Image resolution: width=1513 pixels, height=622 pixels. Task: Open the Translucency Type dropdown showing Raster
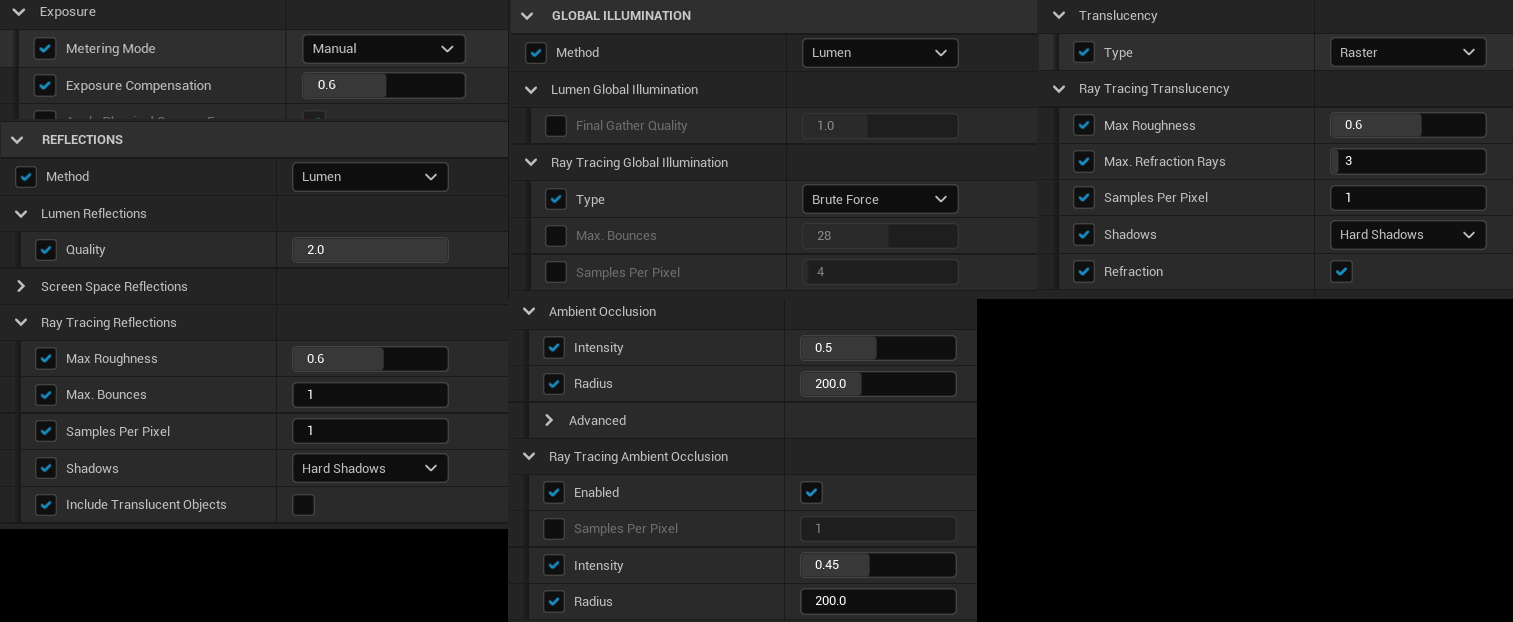[x=1407, y=53]
